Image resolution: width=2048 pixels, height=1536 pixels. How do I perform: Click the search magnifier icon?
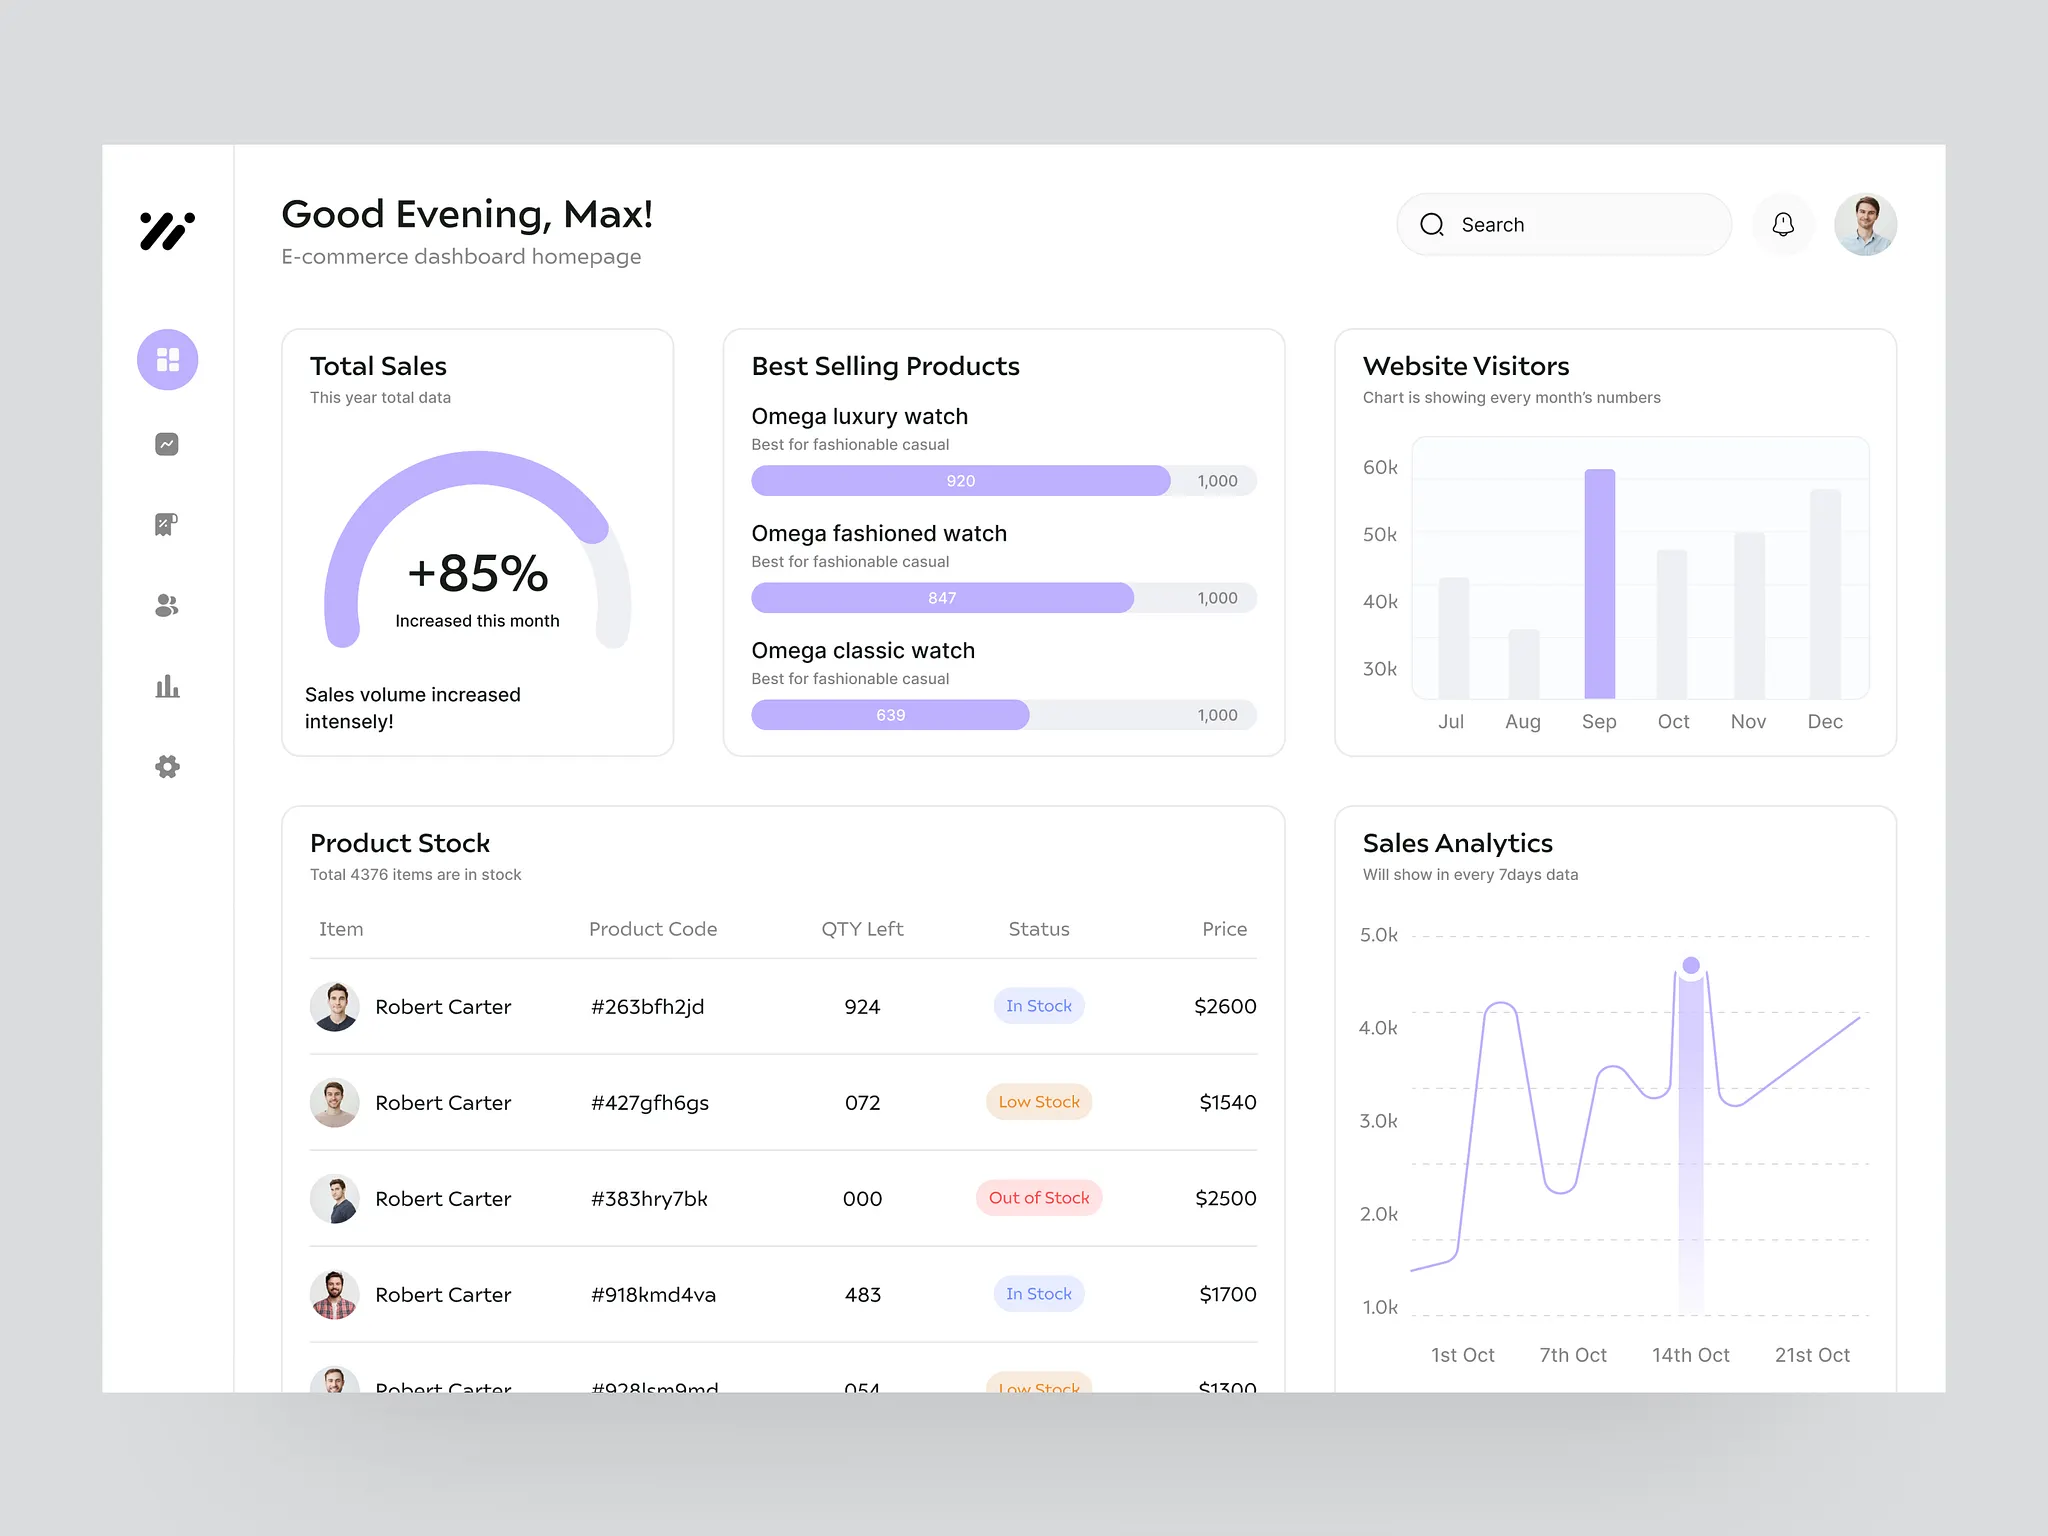pyautogui.click(x=1432, y=224)
